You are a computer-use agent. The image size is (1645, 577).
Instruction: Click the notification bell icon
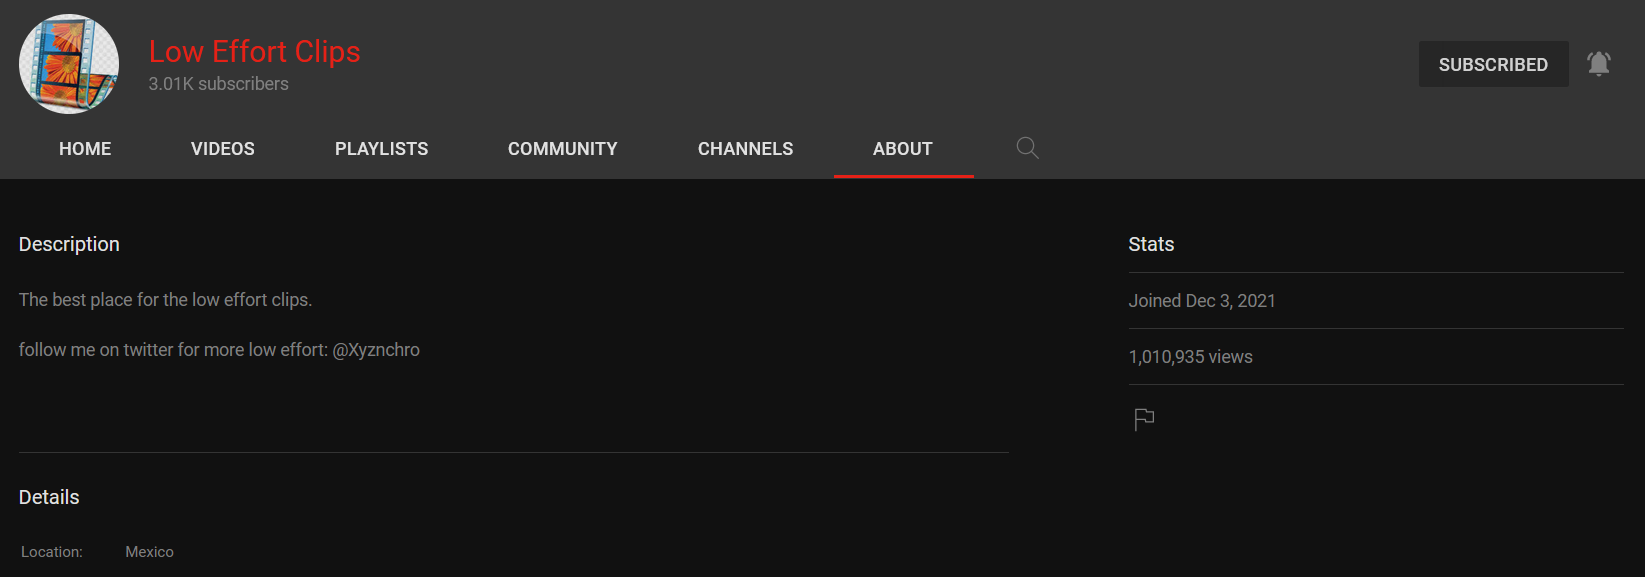pos(1599,64)
